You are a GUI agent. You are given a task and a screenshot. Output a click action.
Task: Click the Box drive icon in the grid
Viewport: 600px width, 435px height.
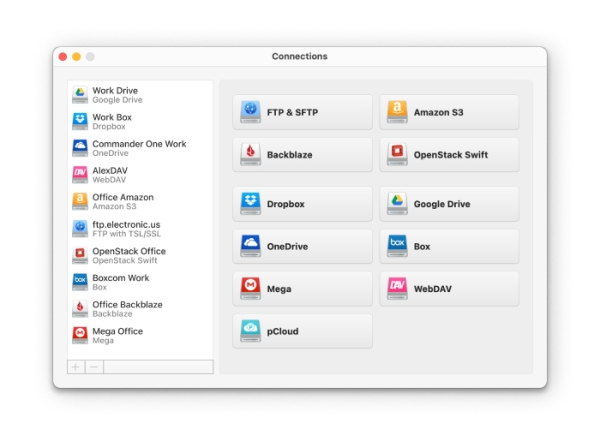397,246
